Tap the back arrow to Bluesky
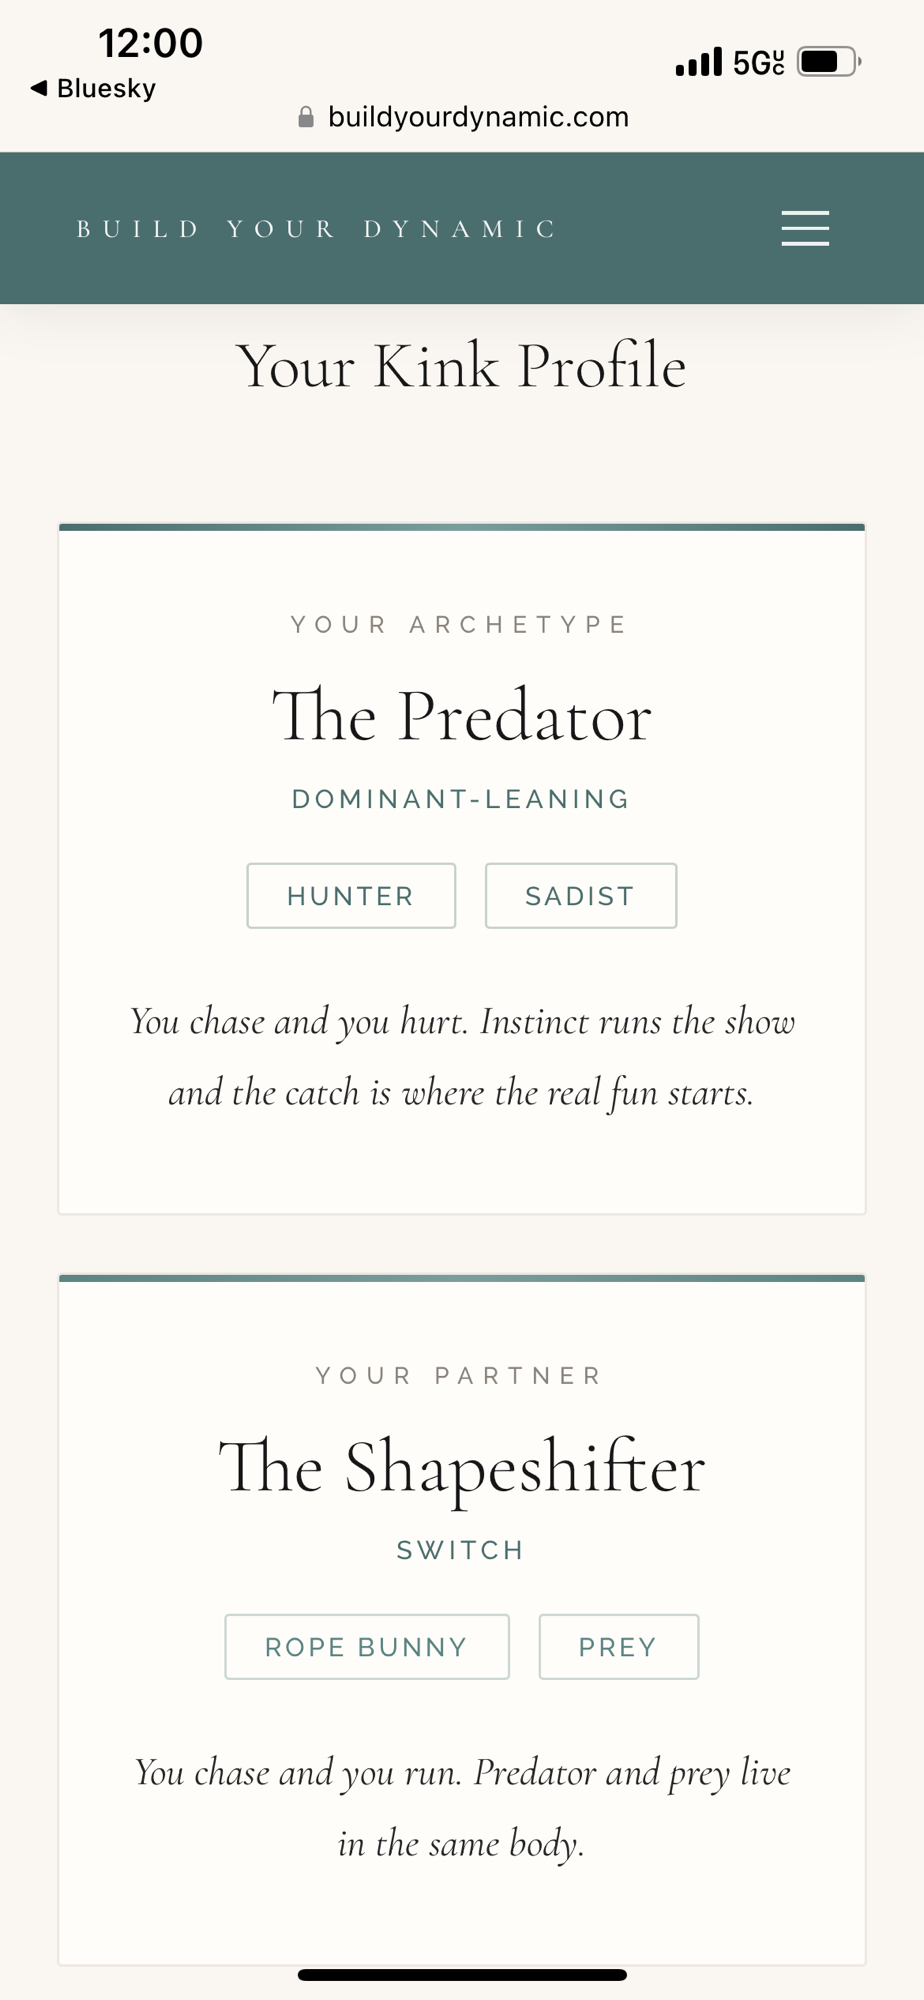 point(40,88)
